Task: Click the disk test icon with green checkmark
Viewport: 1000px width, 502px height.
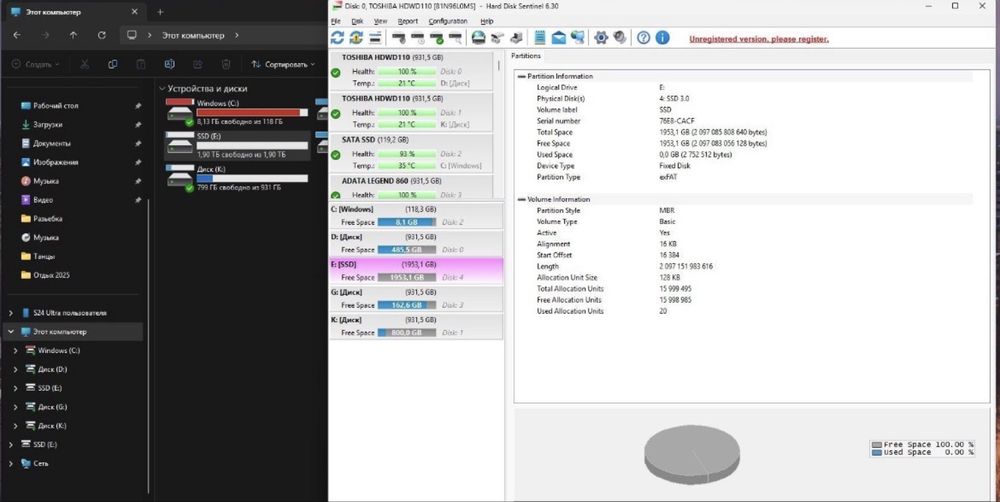Action: tap(436, 38)
